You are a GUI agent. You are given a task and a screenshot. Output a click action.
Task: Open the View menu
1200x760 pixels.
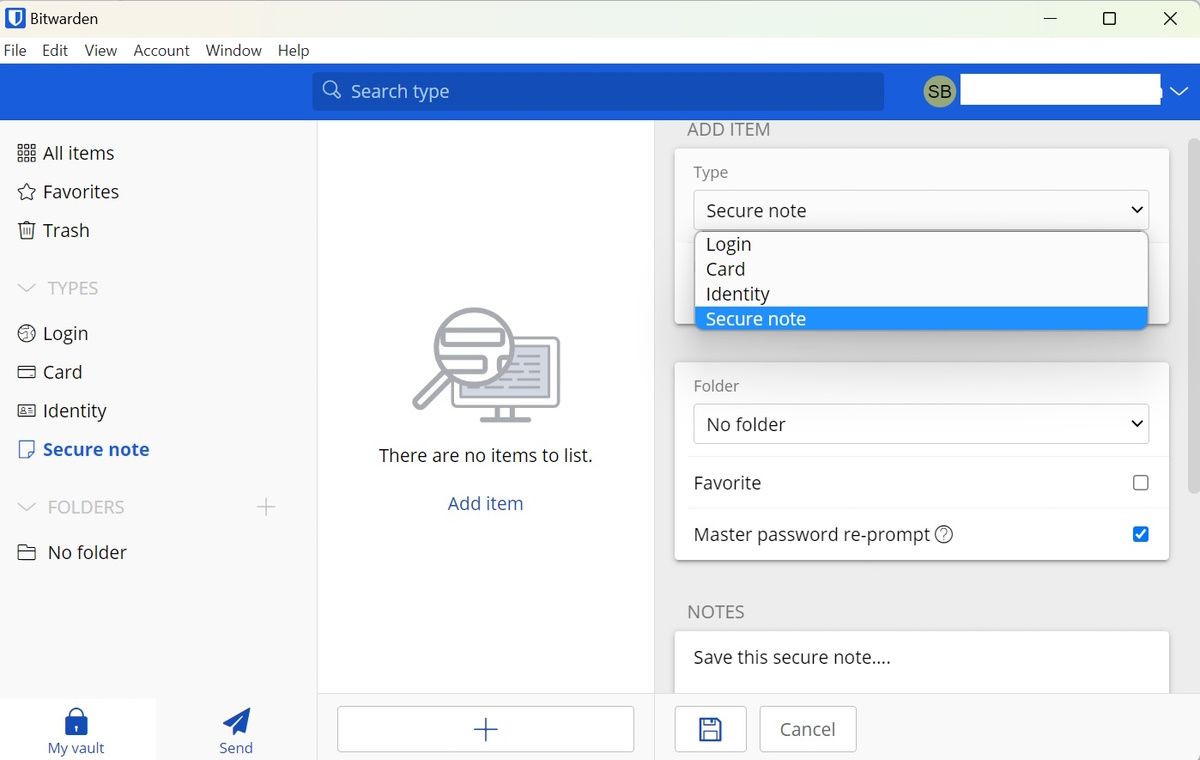100,50
